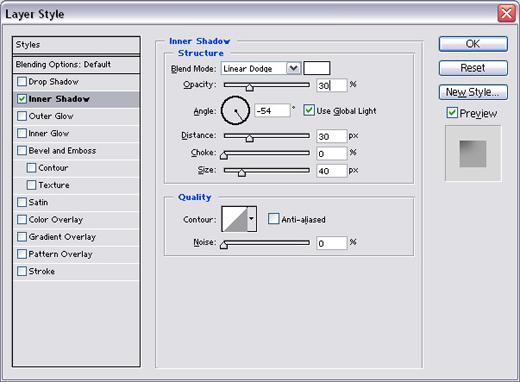
Task: Select the Bevel and Emboss label
Action: coord(62,151)
